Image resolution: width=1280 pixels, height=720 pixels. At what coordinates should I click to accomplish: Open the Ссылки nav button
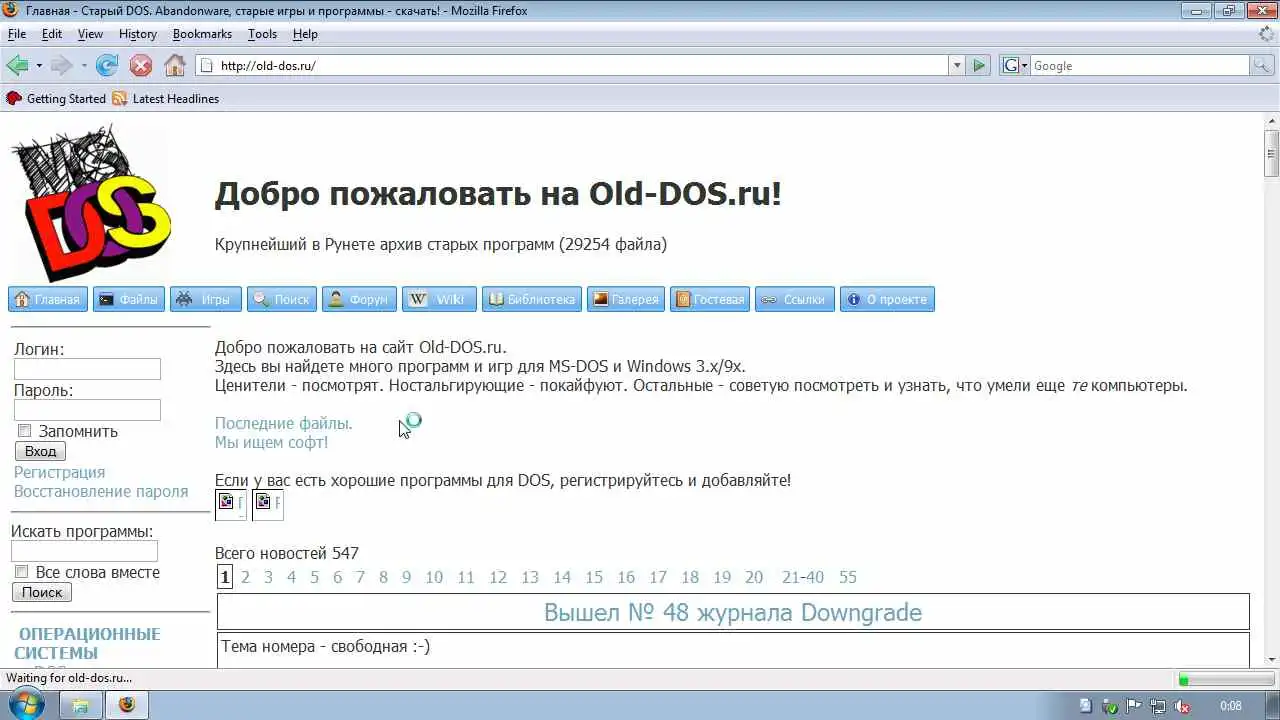[795, 299]
